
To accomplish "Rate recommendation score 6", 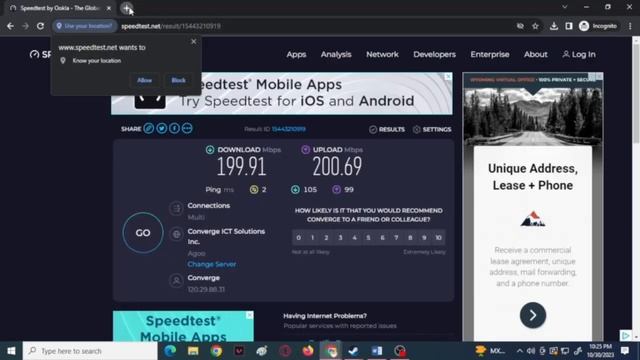I will (382, 238).
